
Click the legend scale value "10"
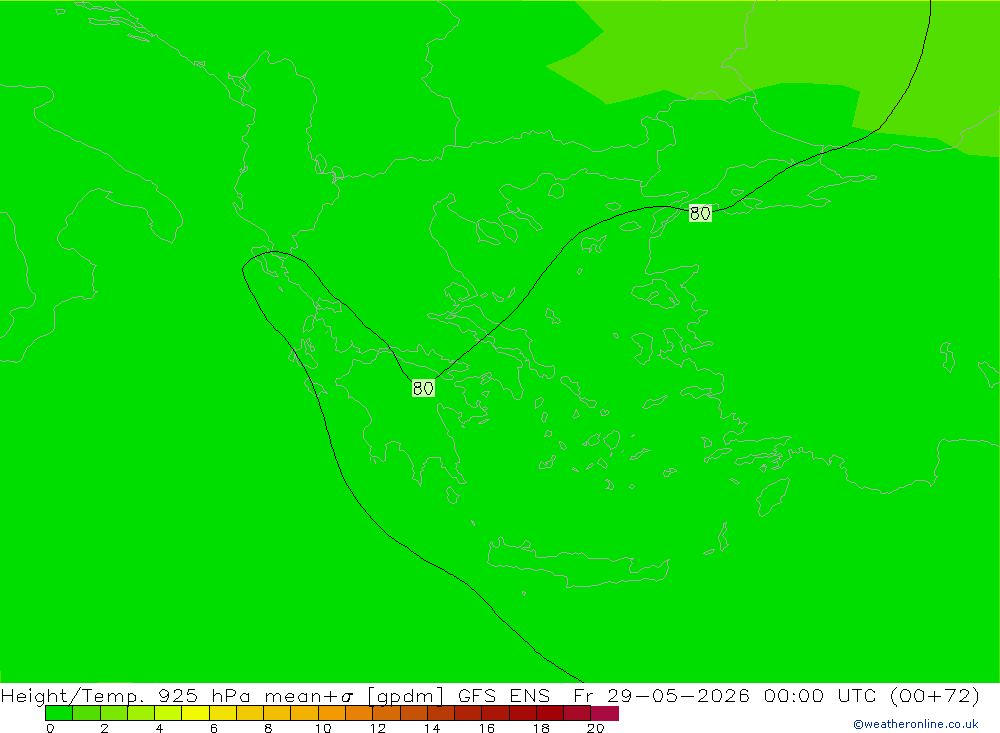pyautogui.click(x=323, y=728)
